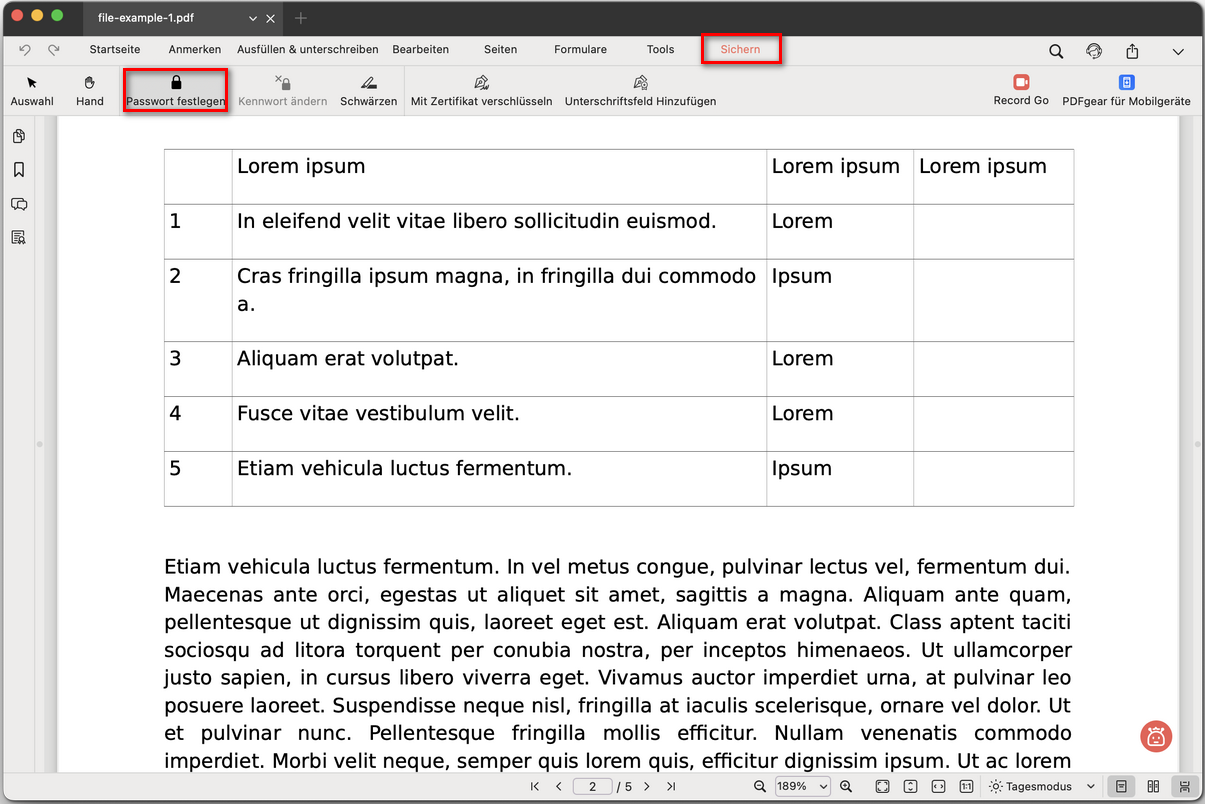
Task: Open the bookmarks sidebar panel
Action: pos(18,170)
